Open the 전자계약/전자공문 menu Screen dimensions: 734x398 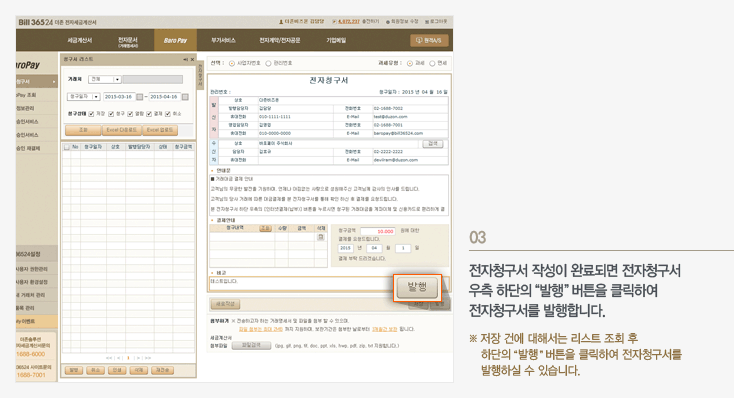click(x=280, y=41)
